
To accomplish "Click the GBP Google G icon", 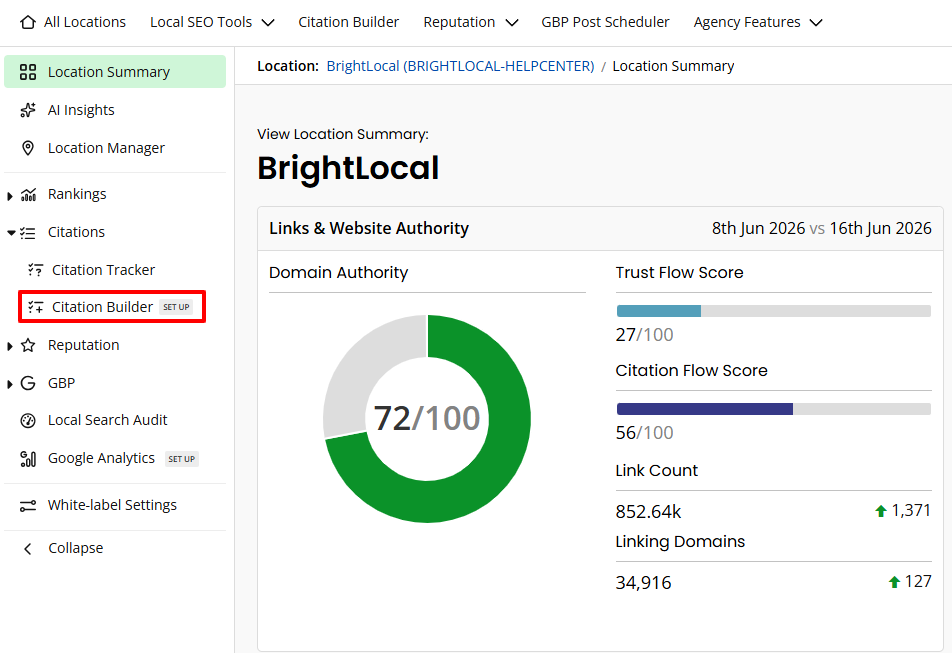I will coord(28,383).
